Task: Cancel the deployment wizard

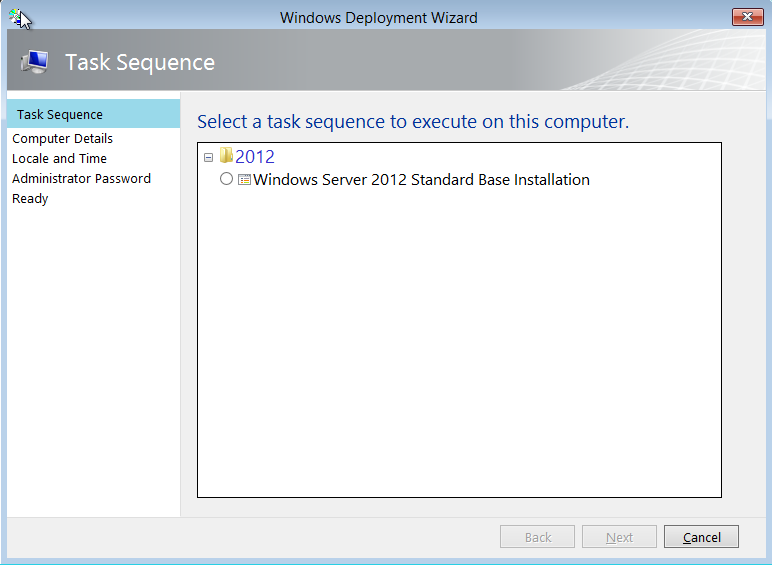Action: (701, 537)
